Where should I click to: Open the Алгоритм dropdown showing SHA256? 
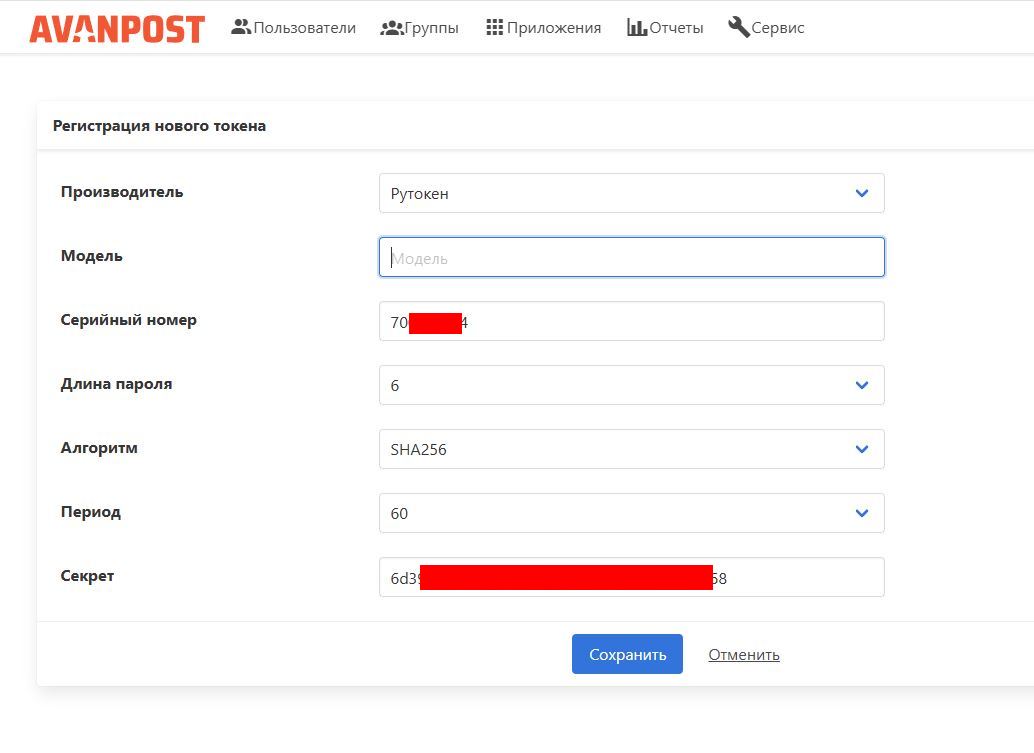click(x=632, y=449)
